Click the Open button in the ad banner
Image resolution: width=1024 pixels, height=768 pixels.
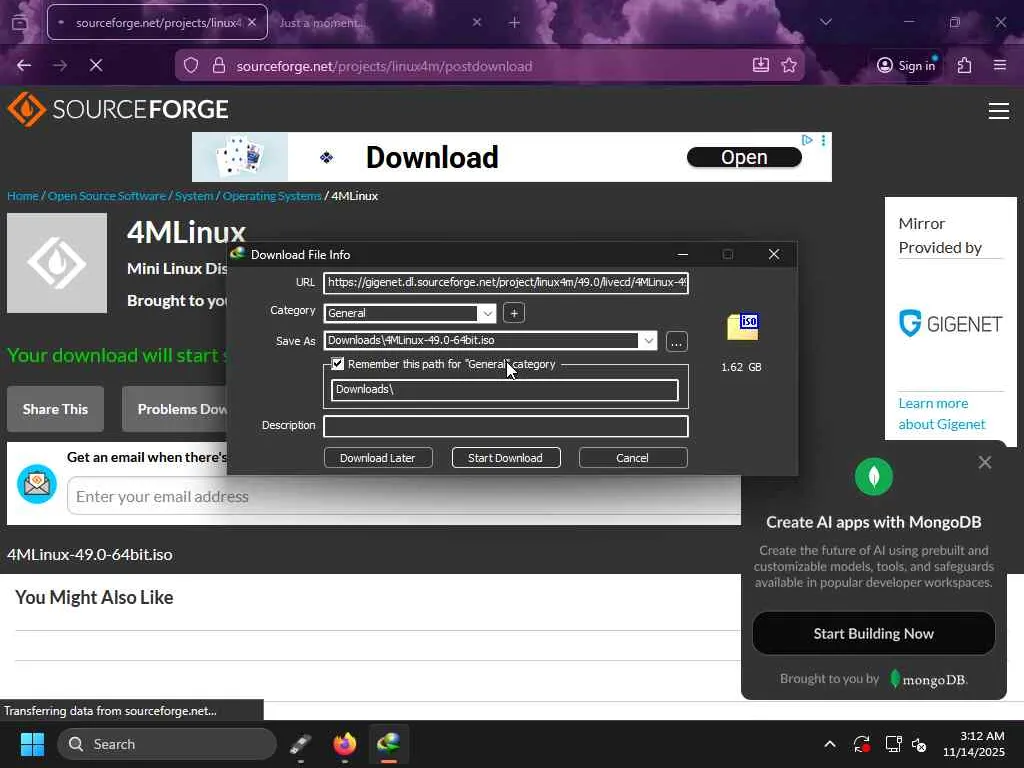coord(744,157)
